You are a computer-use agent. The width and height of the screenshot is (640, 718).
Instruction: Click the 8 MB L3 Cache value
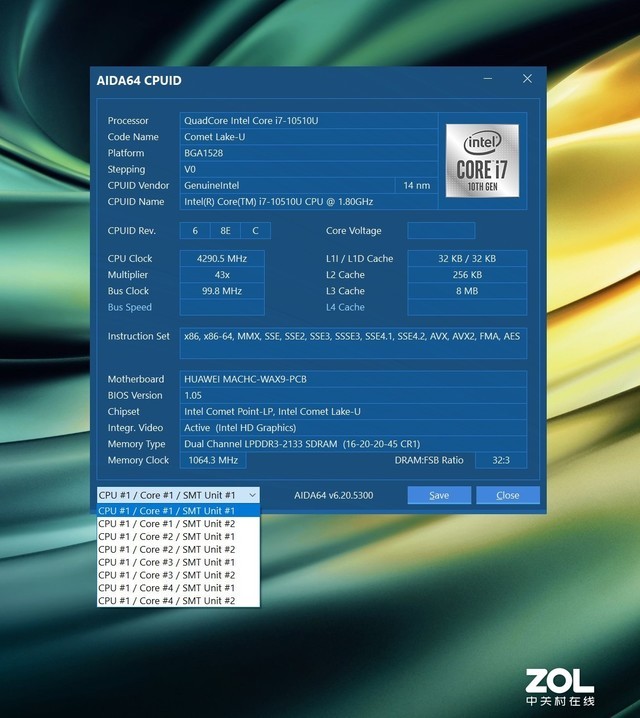coord(467,291)
